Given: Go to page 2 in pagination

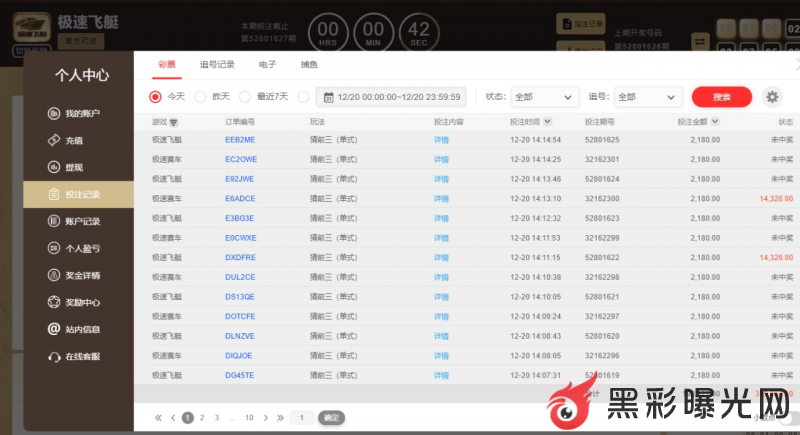Looking at the screenshot, I should coord(202,417).
